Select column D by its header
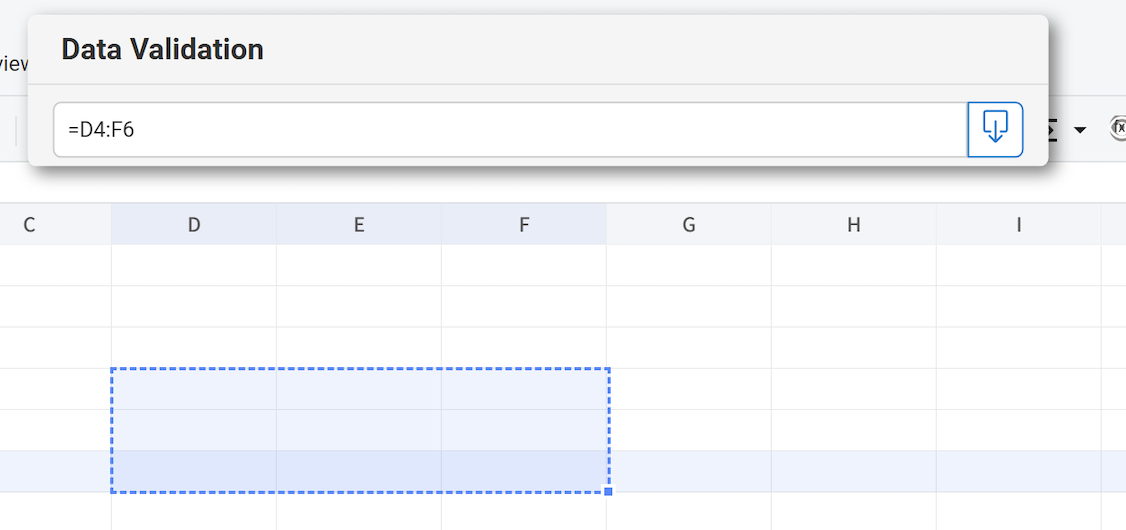The width and height of the screenshot is (1126, 530). [x=194, y=225]
